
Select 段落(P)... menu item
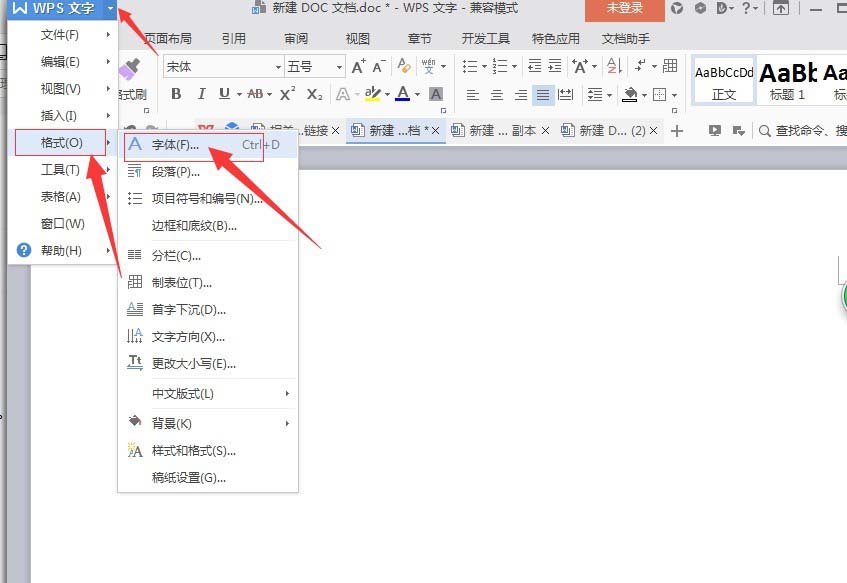click(208, 172)
